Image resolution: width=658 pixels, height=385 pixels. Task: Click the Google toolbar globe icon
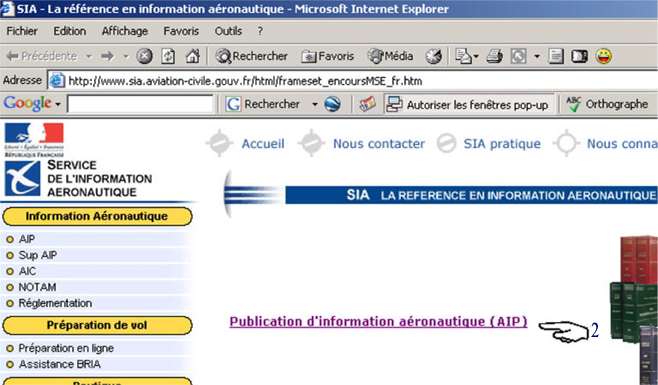[x=332, y=104]
